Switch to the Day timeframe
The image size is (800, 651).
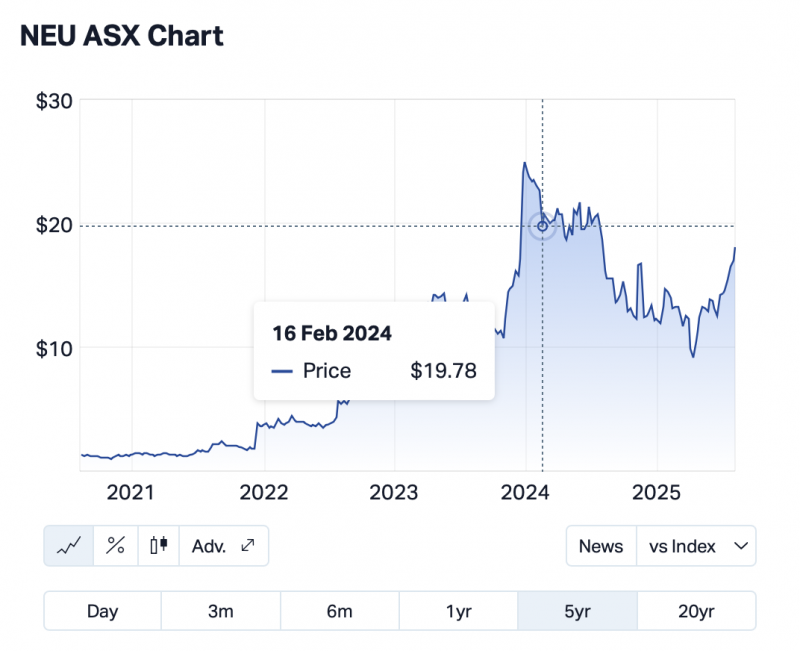coord(102,611)
